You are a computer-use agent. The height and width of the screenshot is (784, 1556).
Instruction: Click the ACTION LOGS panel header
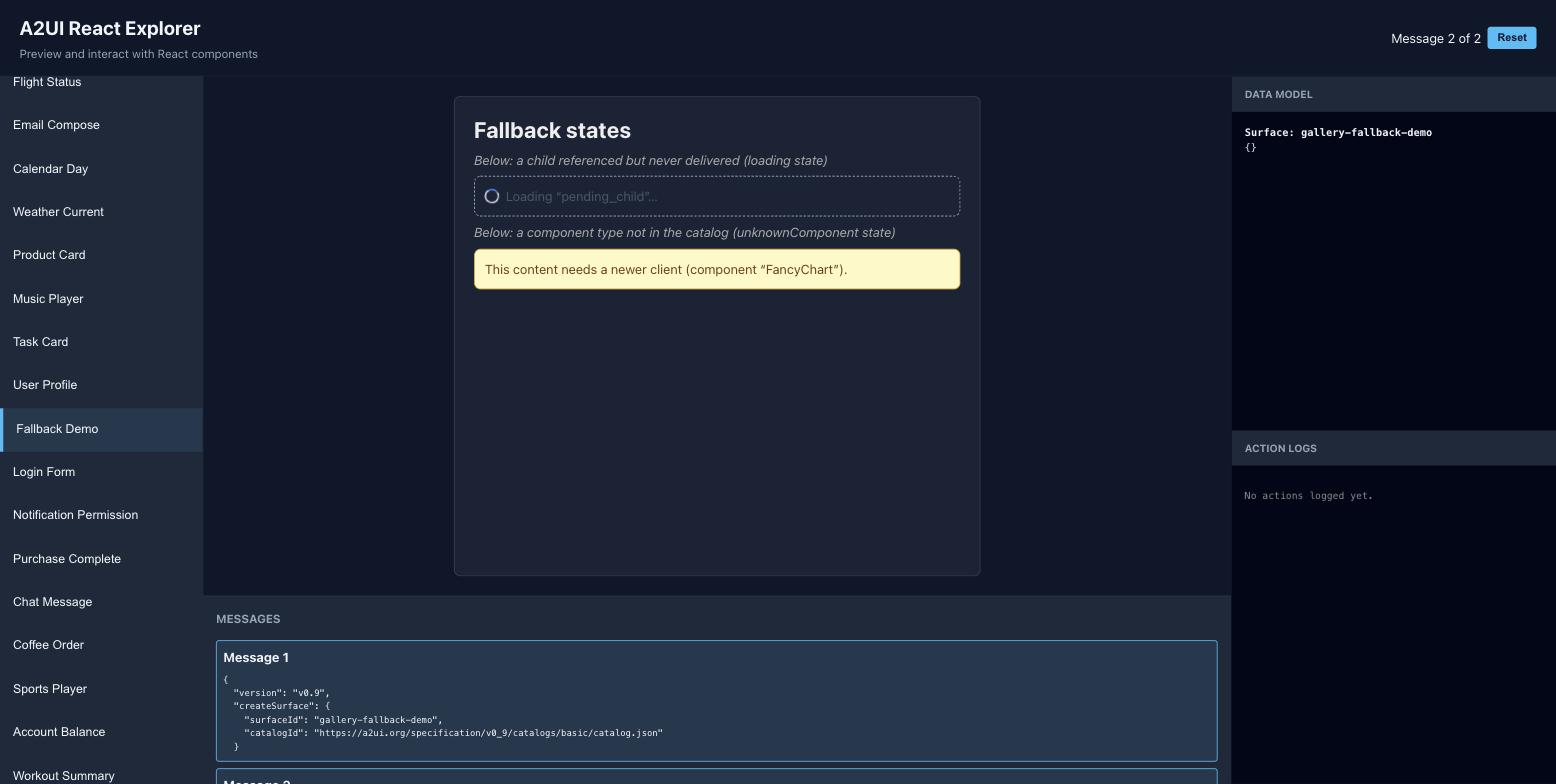(1394, 448)
